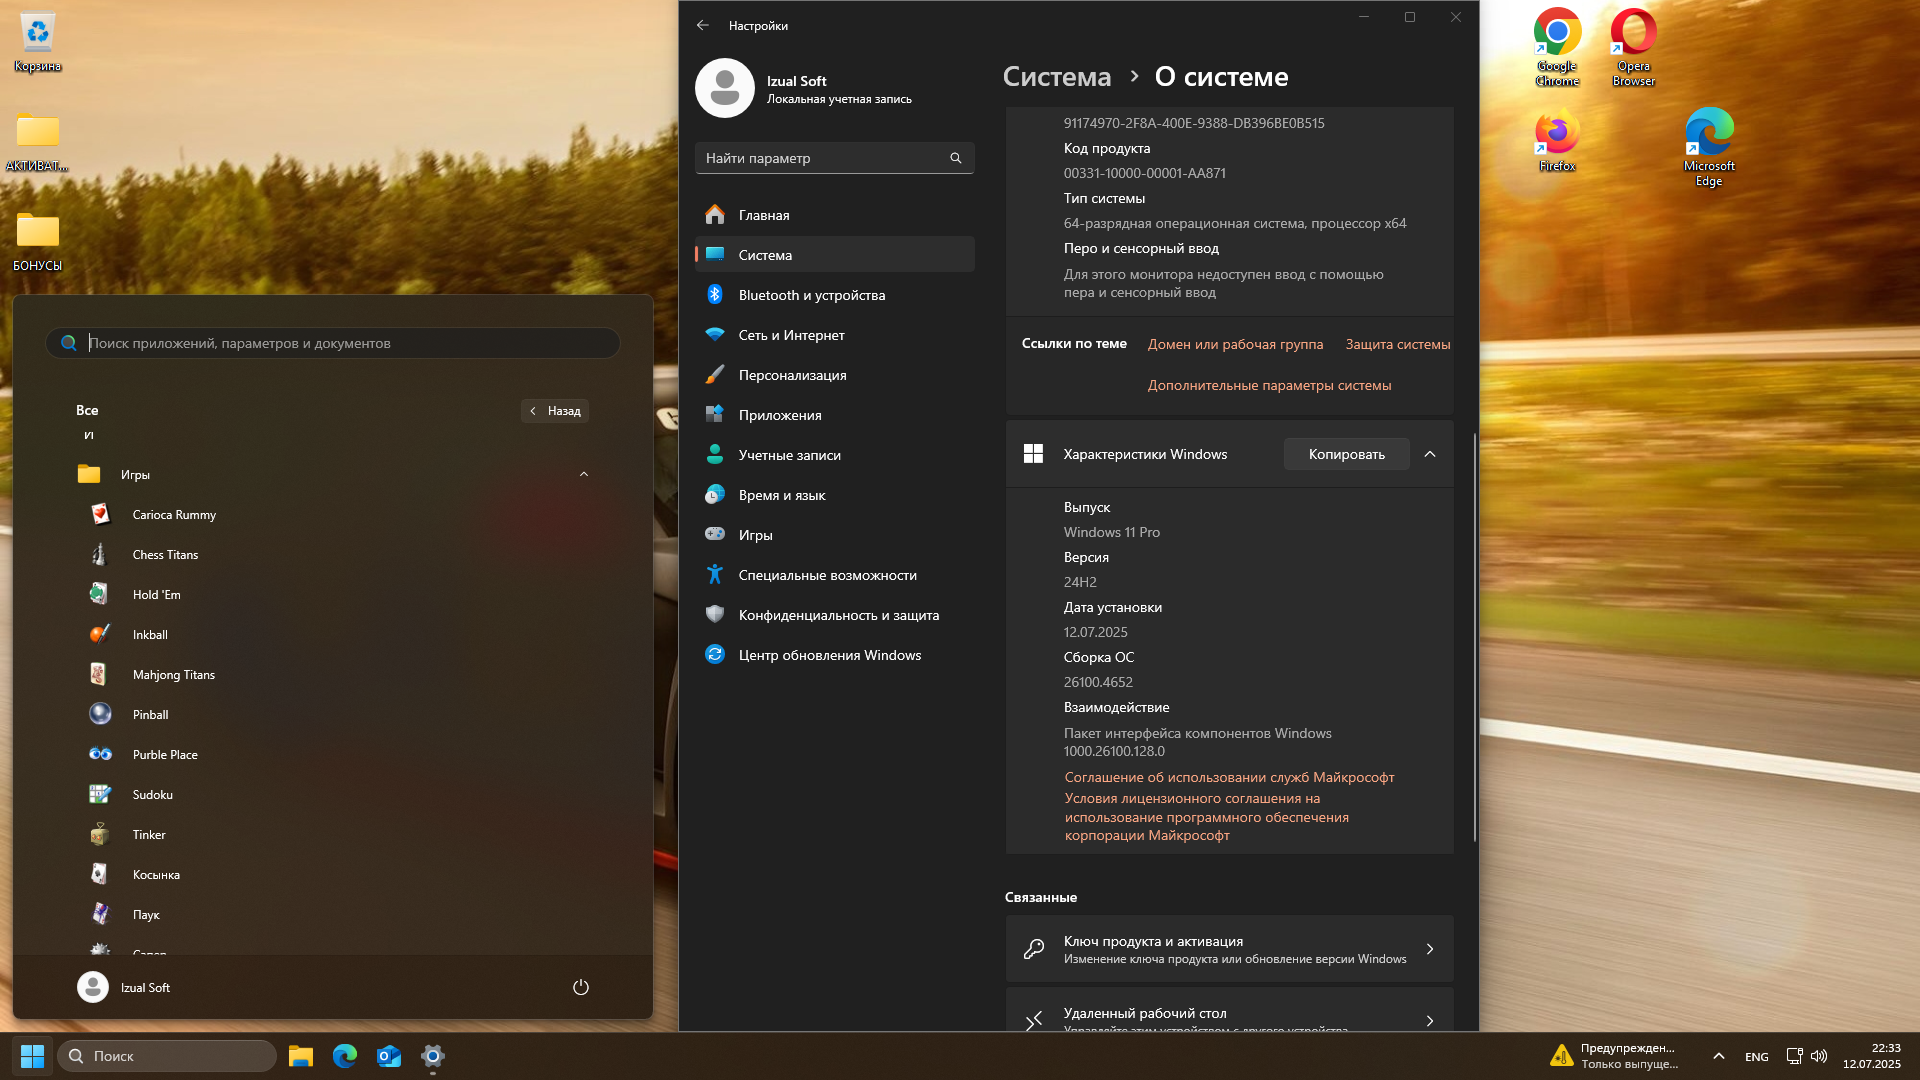Open Edge browser from the taskbar
This screenshot has width=1920, height=1080.
[345, 1056]
